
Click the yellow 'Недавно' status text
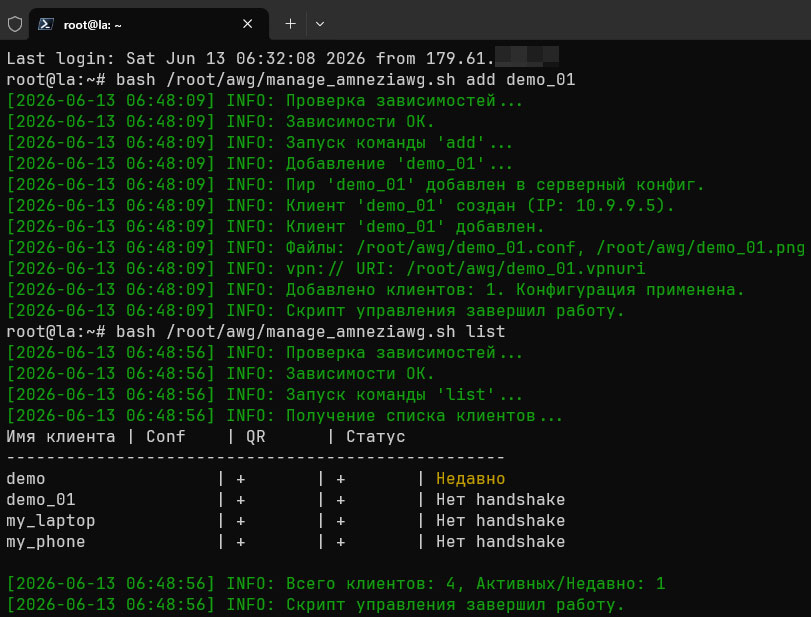470,478
